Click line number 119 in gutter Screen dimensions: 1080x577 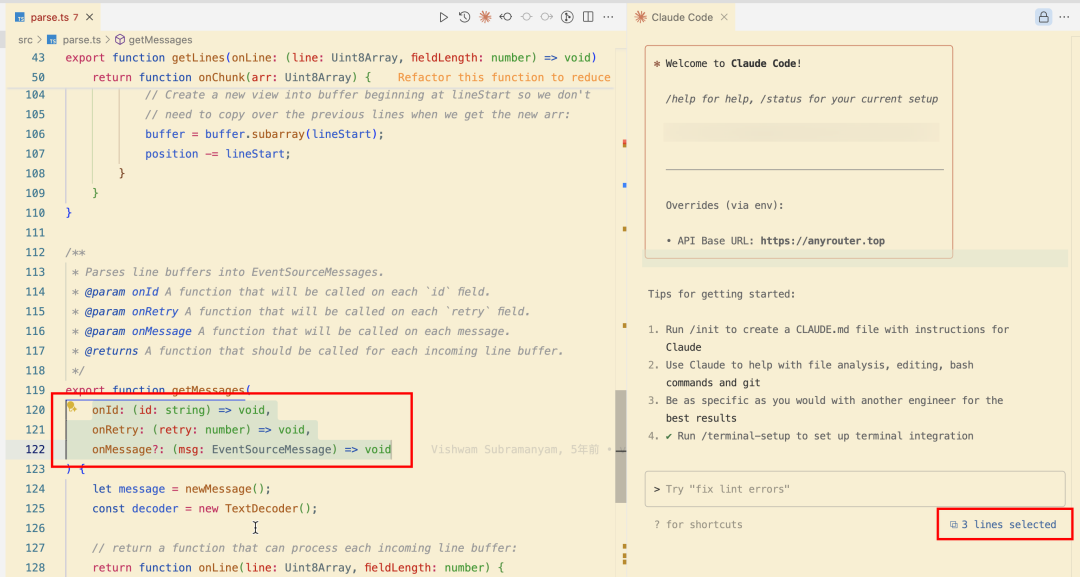point(35,390)
